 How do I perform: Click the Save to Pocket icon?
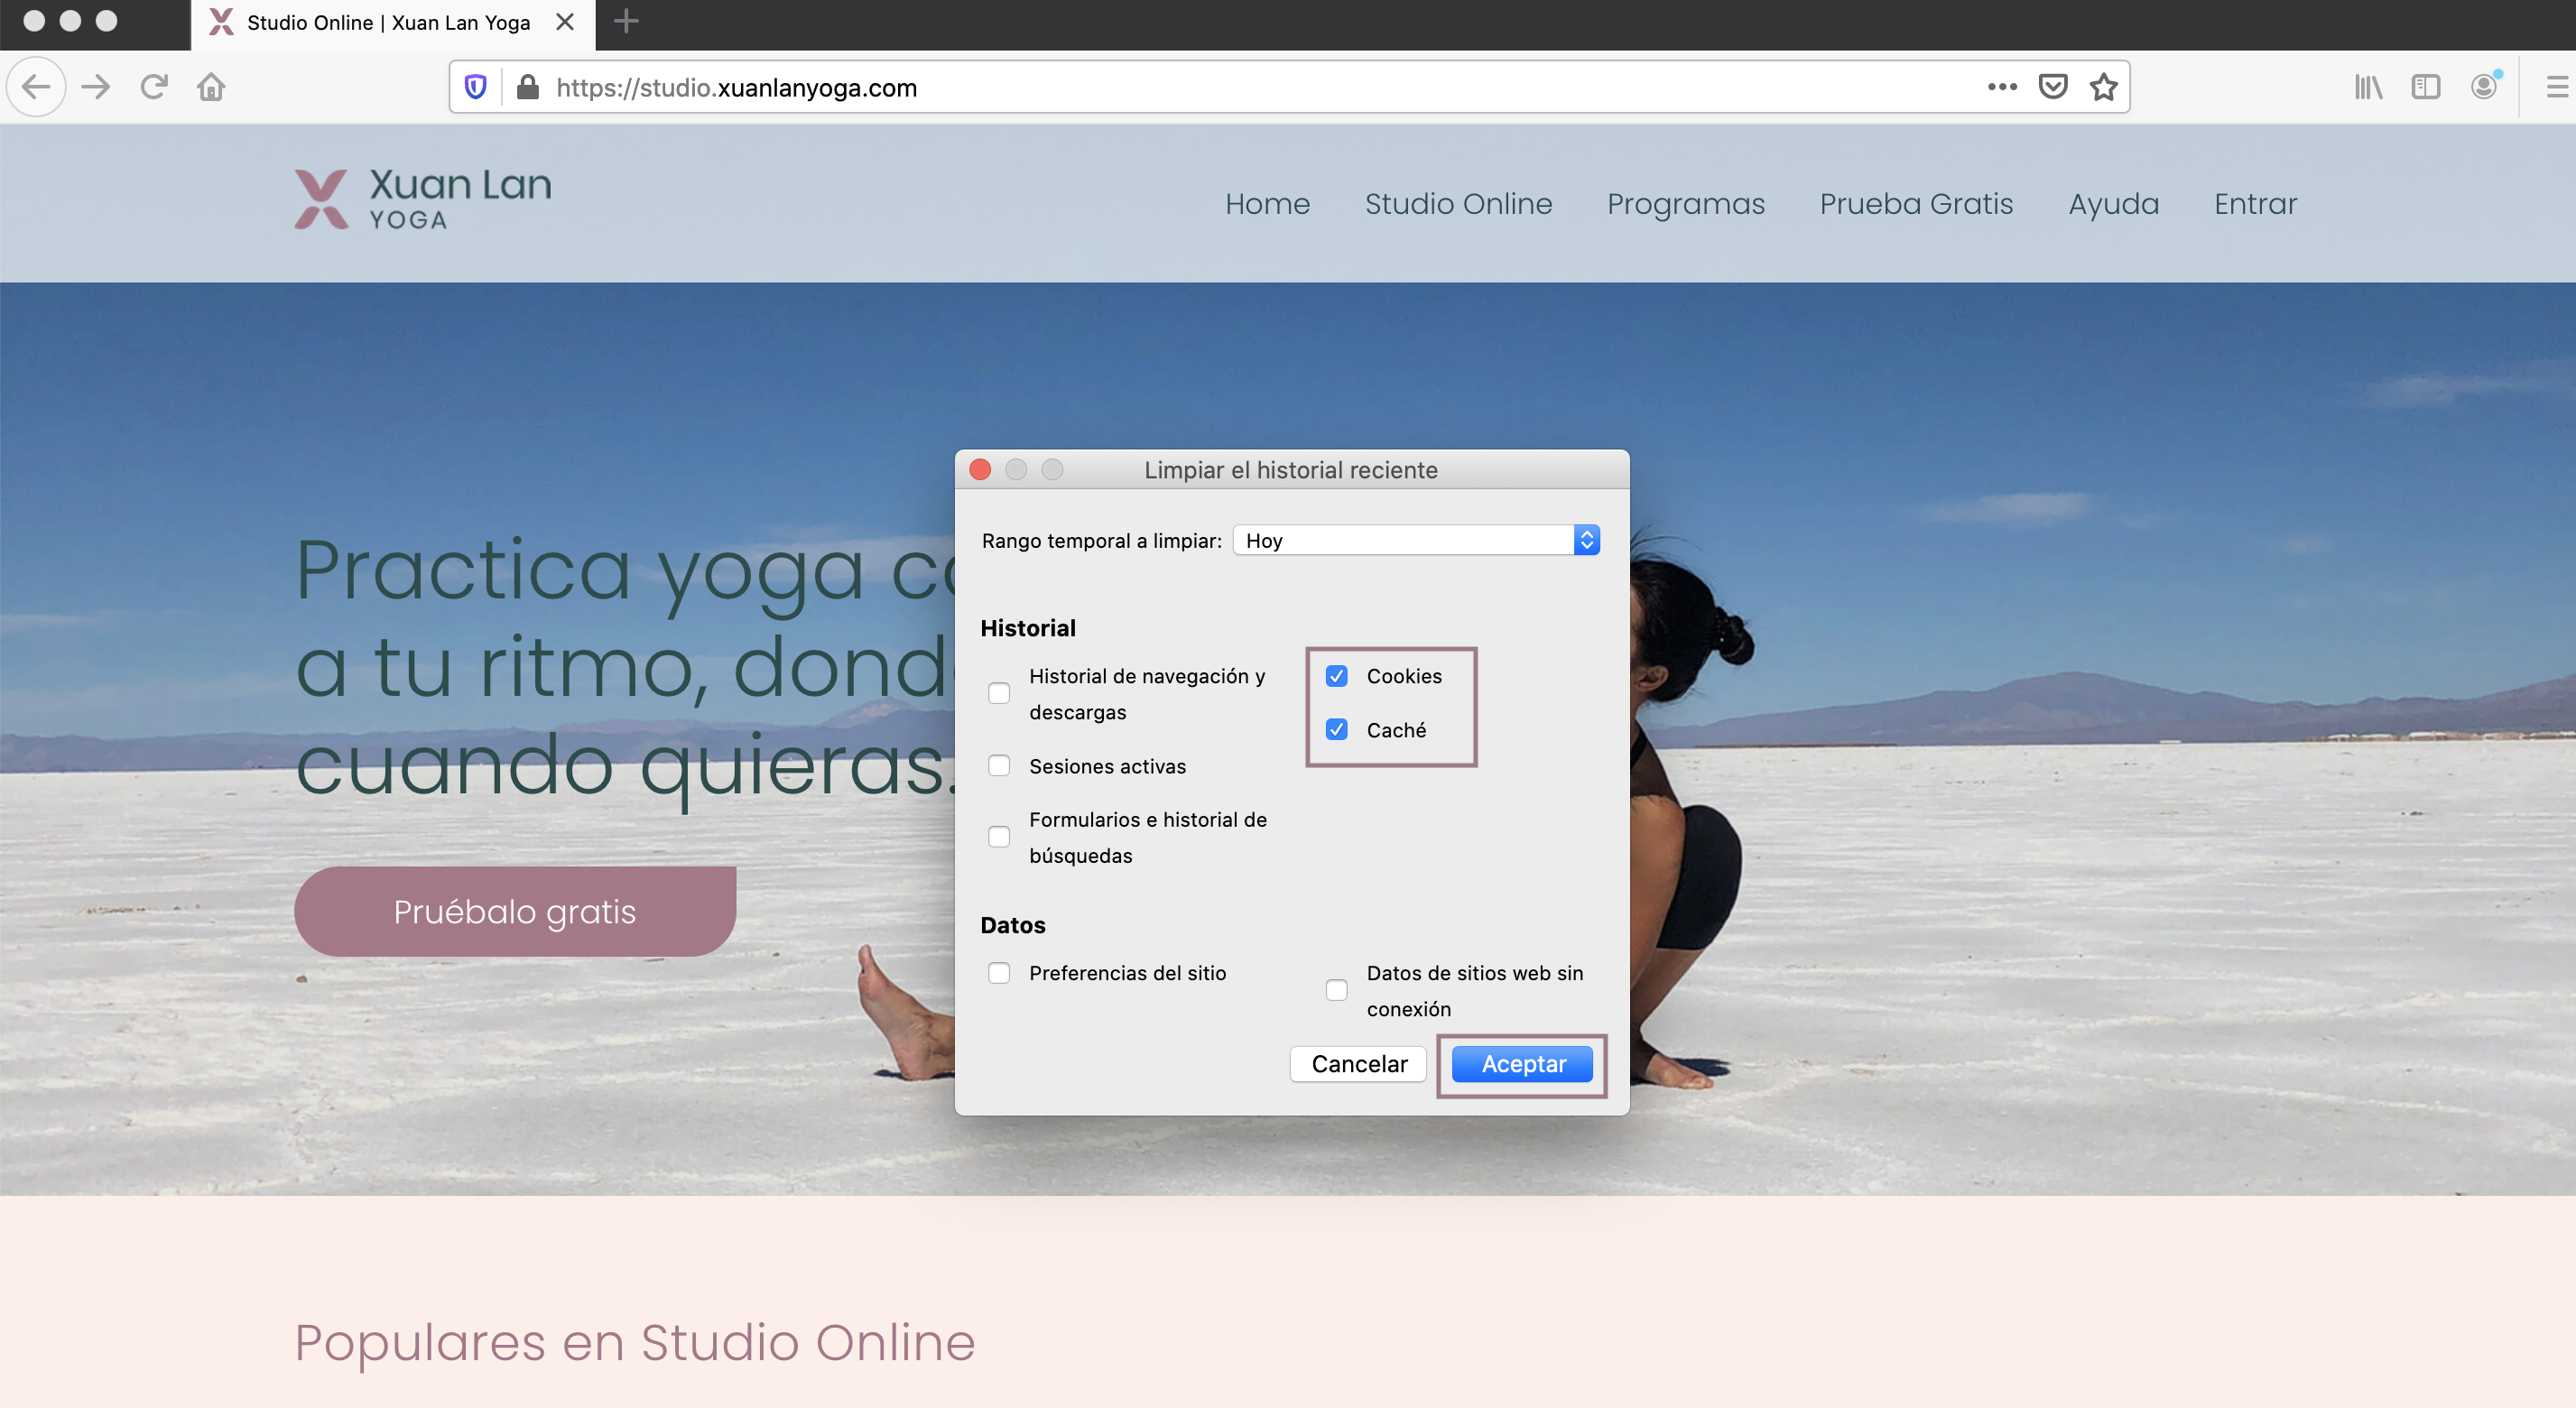coord(2052,87)
